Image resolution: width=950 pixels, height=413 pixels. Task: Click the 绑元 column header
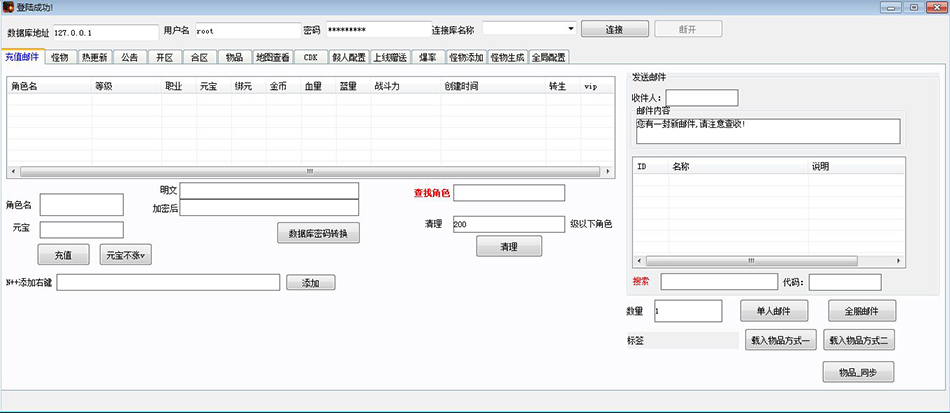[249, 87]
